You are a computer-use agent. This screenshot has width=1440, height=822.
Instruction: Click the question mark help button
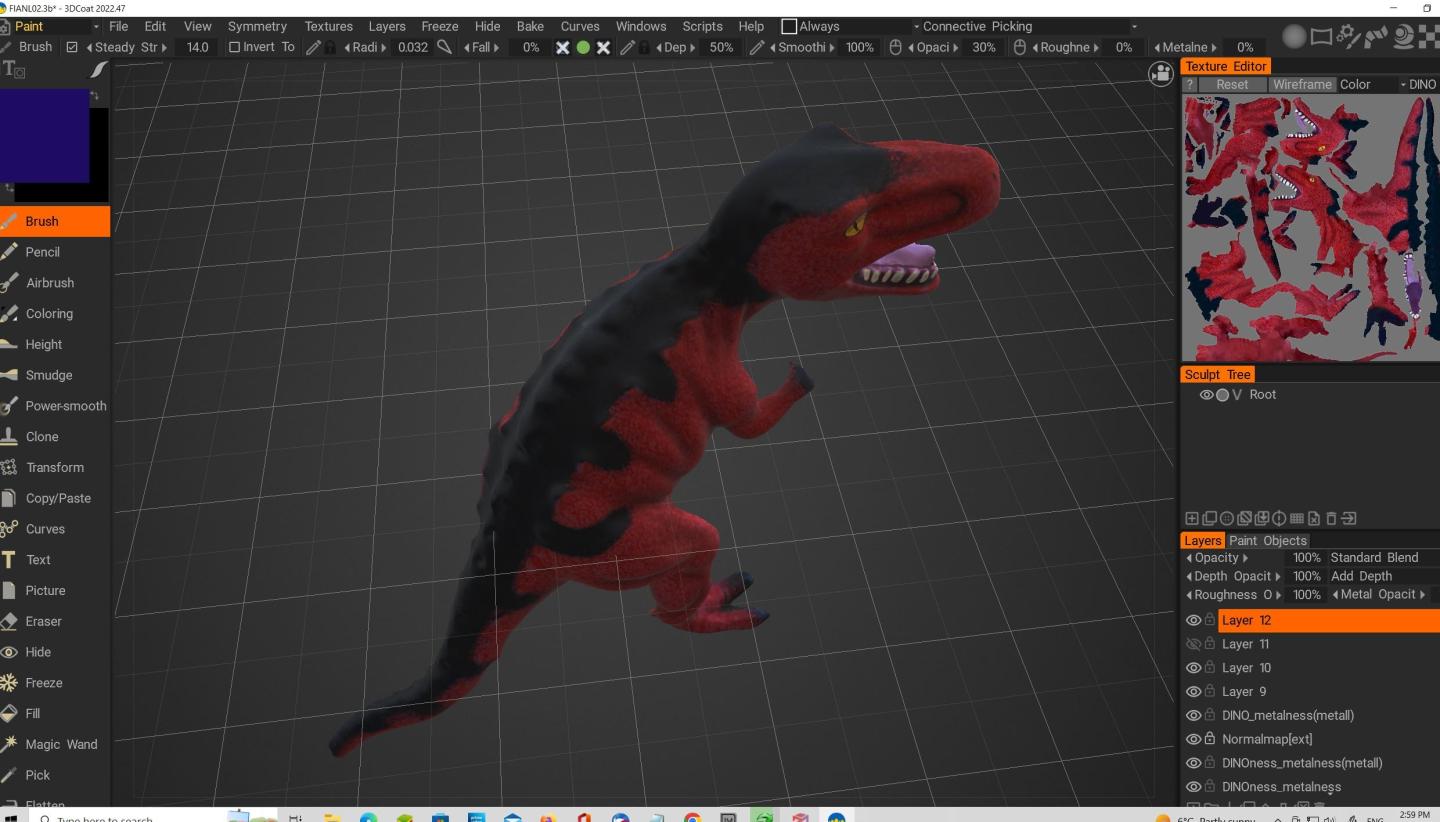(x=1190, y=85)
